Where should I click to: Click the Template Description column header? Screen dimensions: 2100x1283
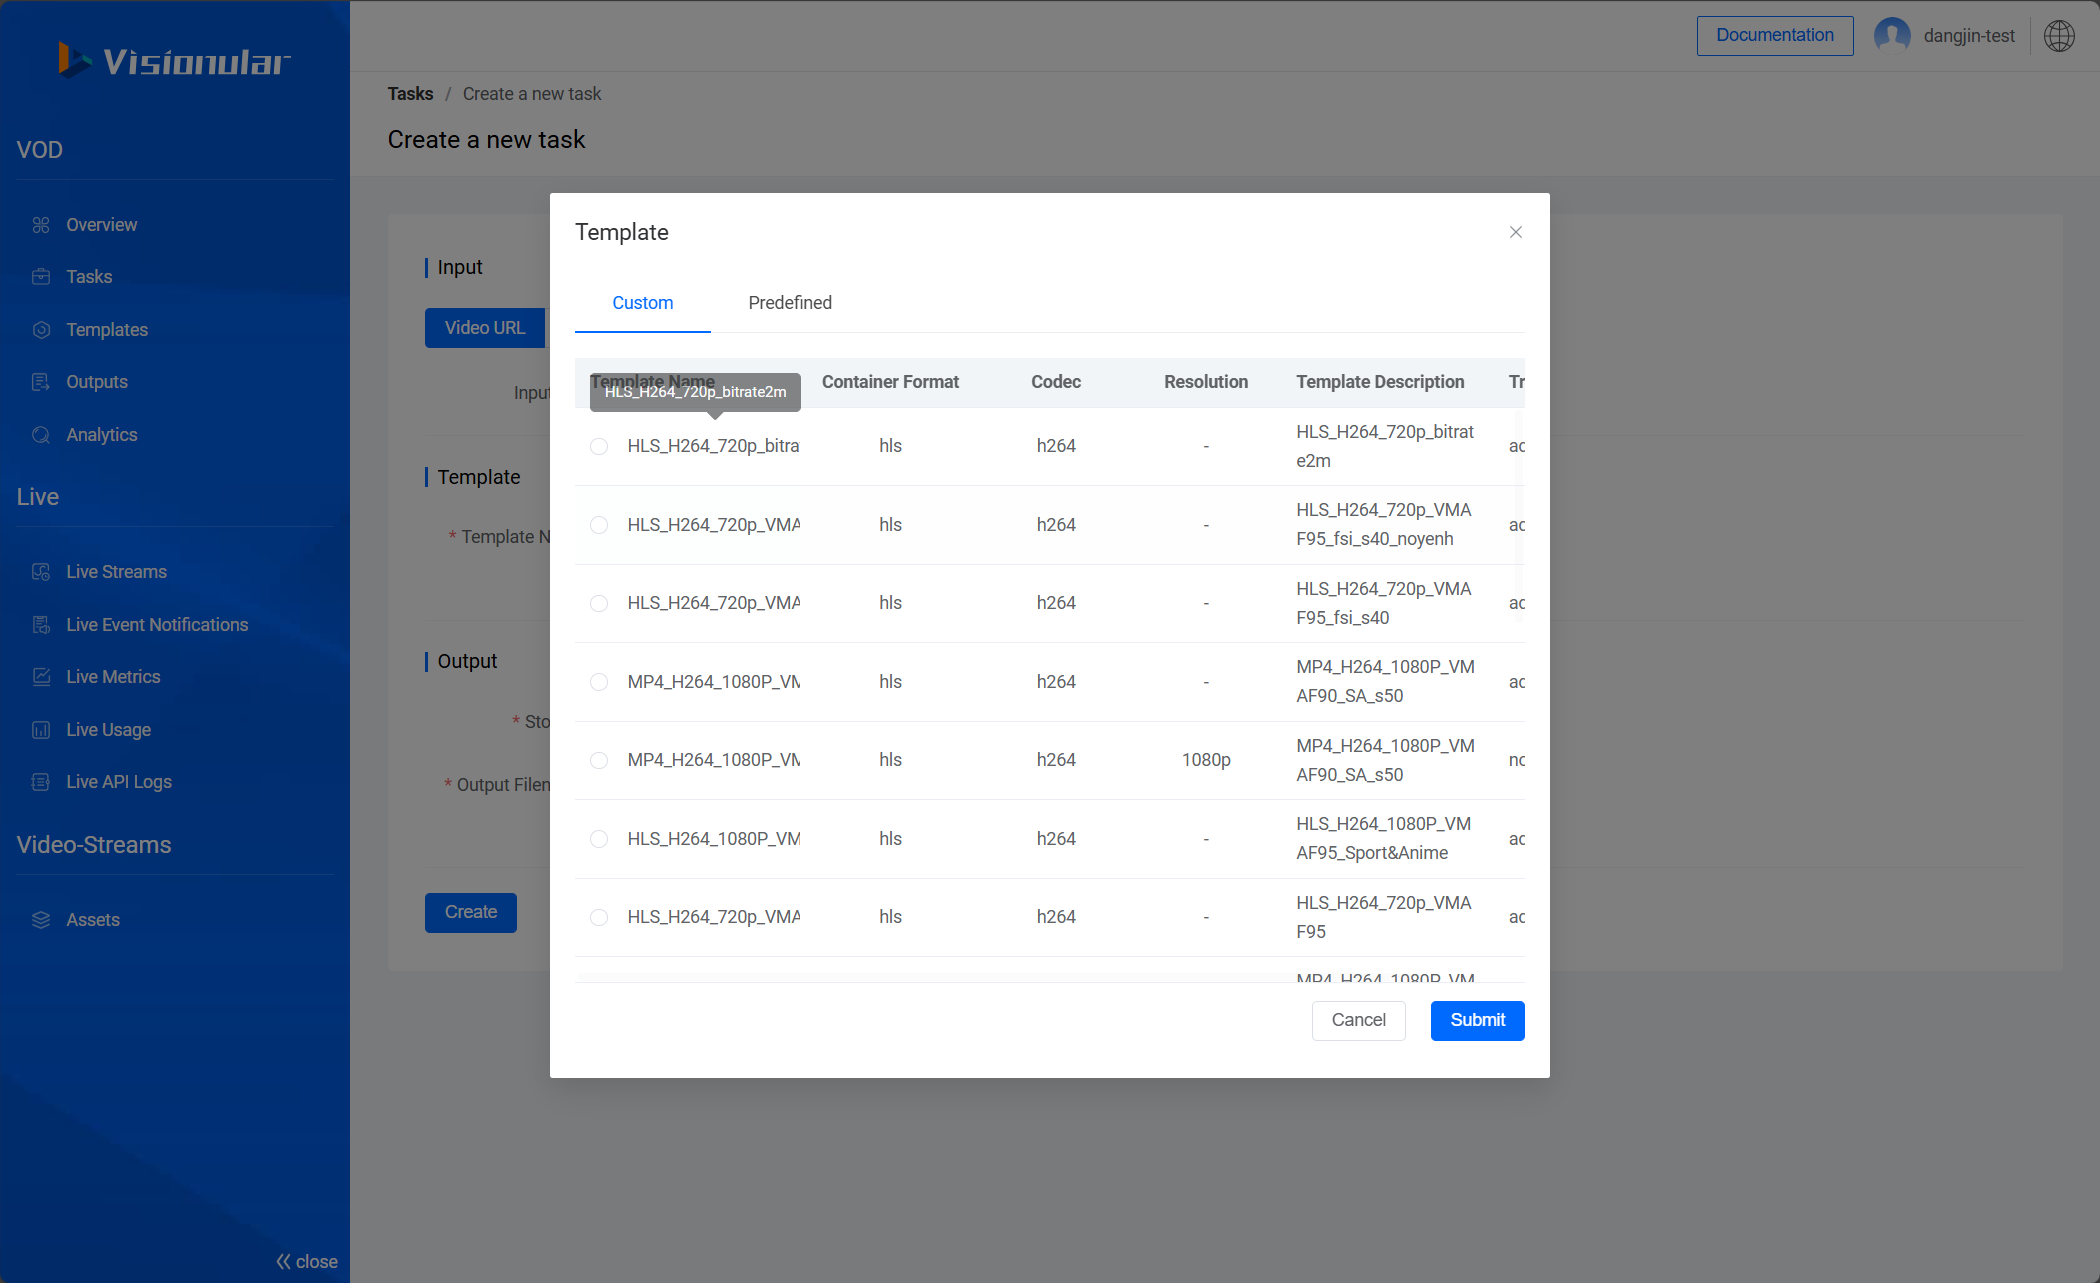pyautogui.click(x=1380, y=382)
